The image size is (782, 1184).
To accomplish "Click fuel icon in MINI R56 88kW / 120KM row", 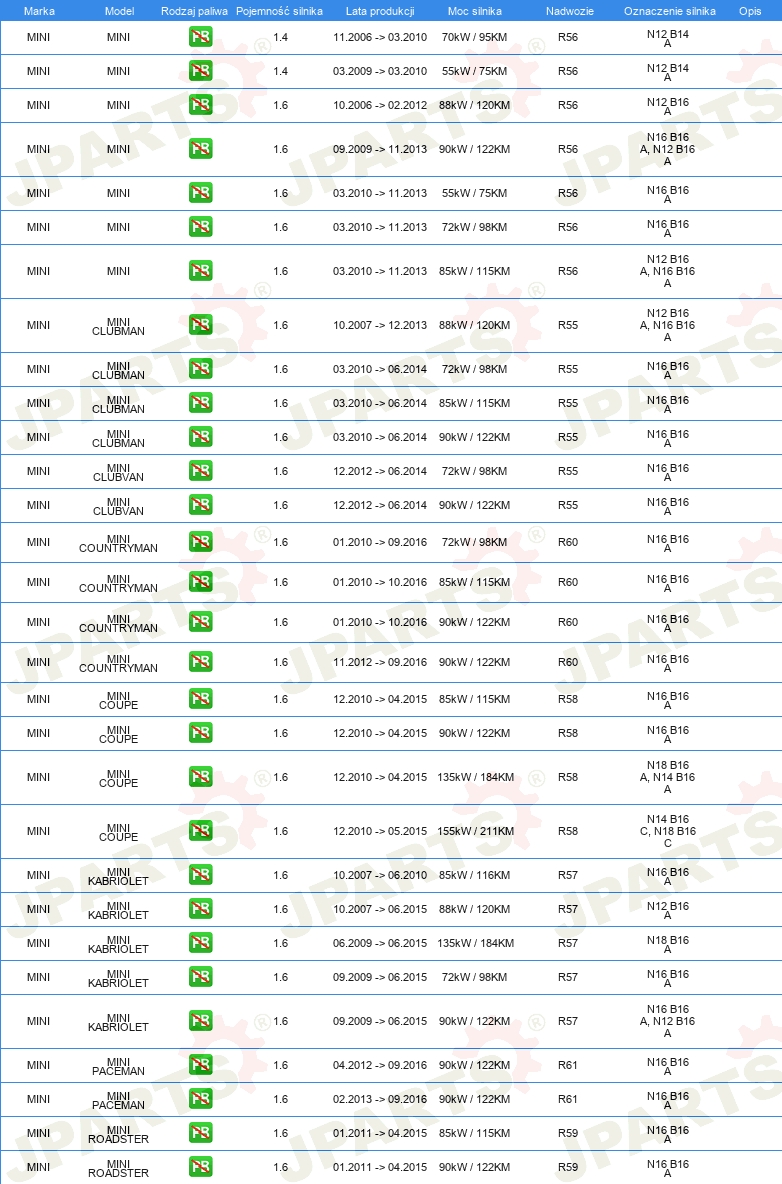I will pos(200,105).
